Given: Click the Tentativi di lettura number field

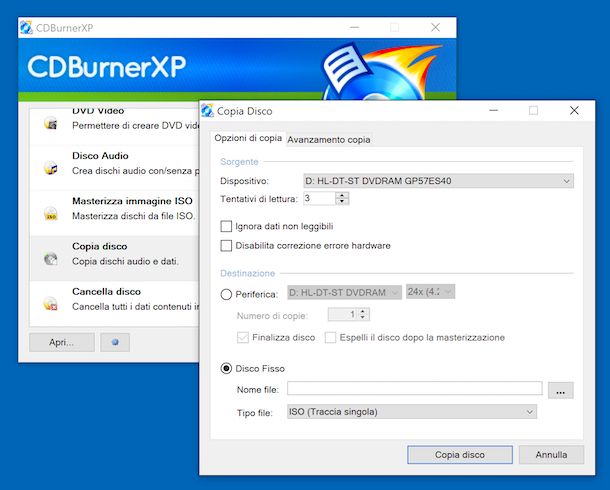Looking at the screenshot, I should tap(319, 198).
